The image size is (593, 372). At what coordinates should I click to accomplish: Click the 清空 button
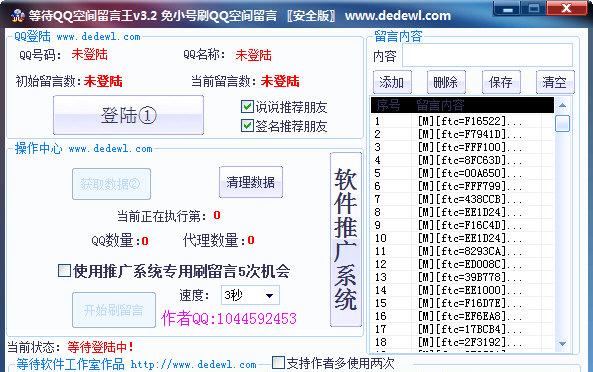(555, 82)
